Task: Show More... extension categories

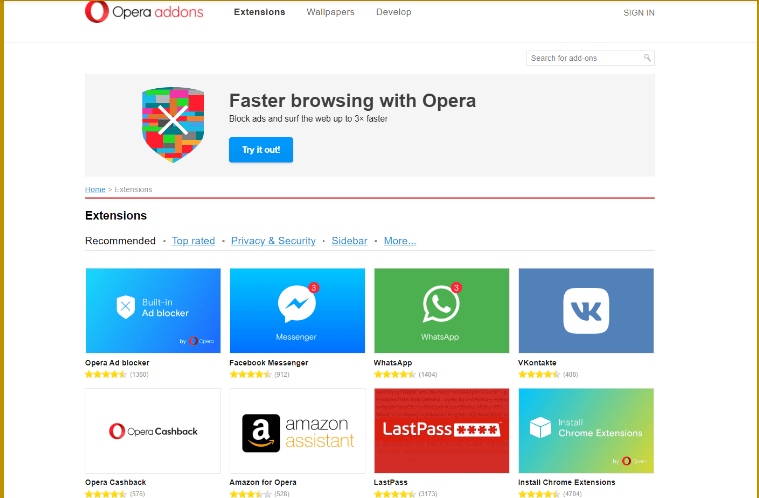Action: 400,241
